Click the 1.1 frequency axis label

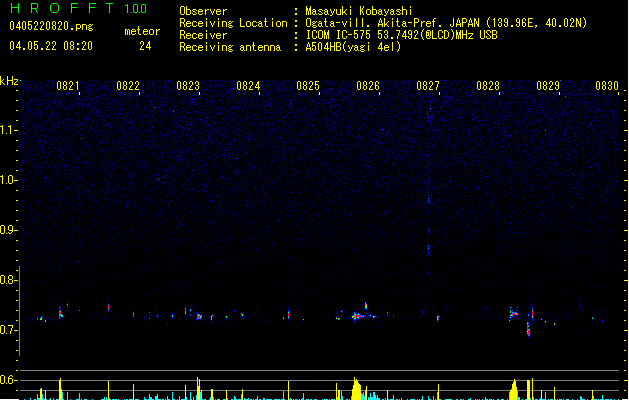click(x=8, y=130)
